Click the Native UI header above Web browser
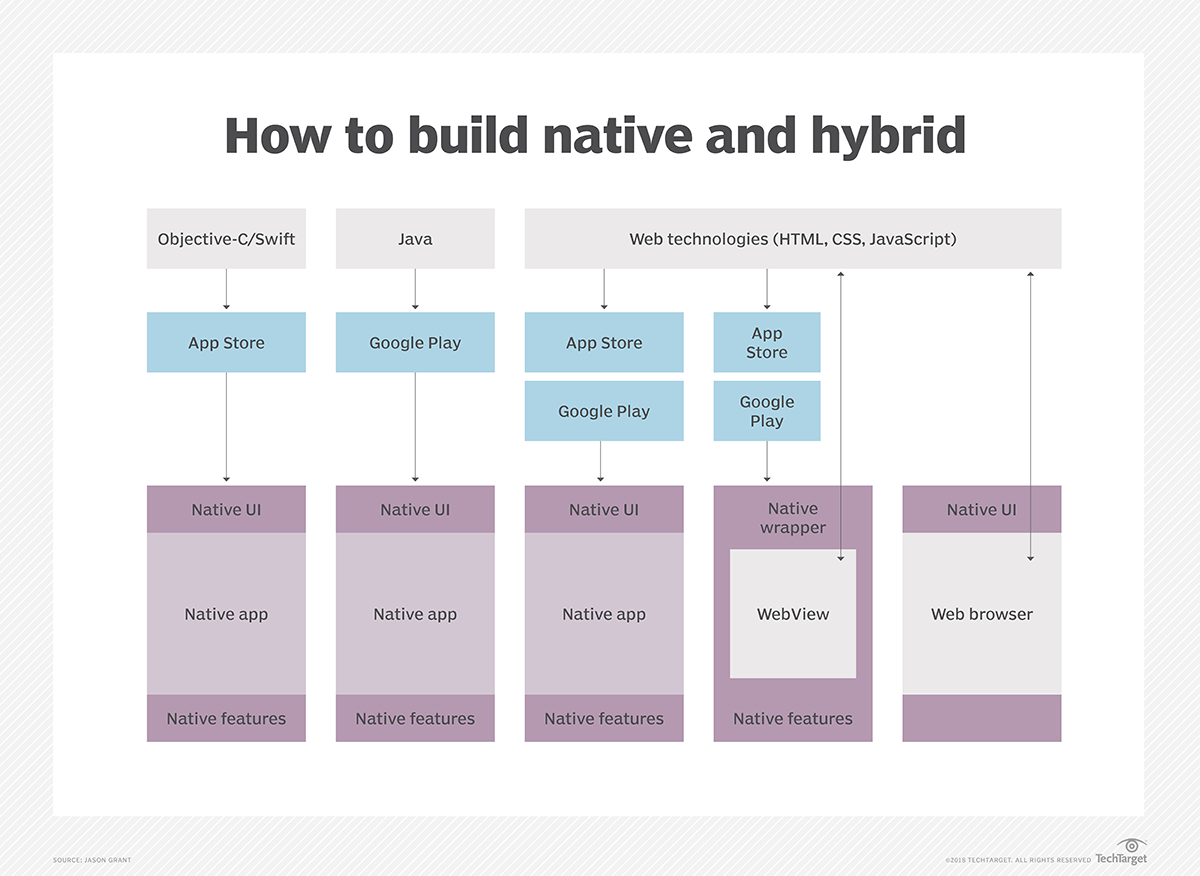 click(981, 510)
